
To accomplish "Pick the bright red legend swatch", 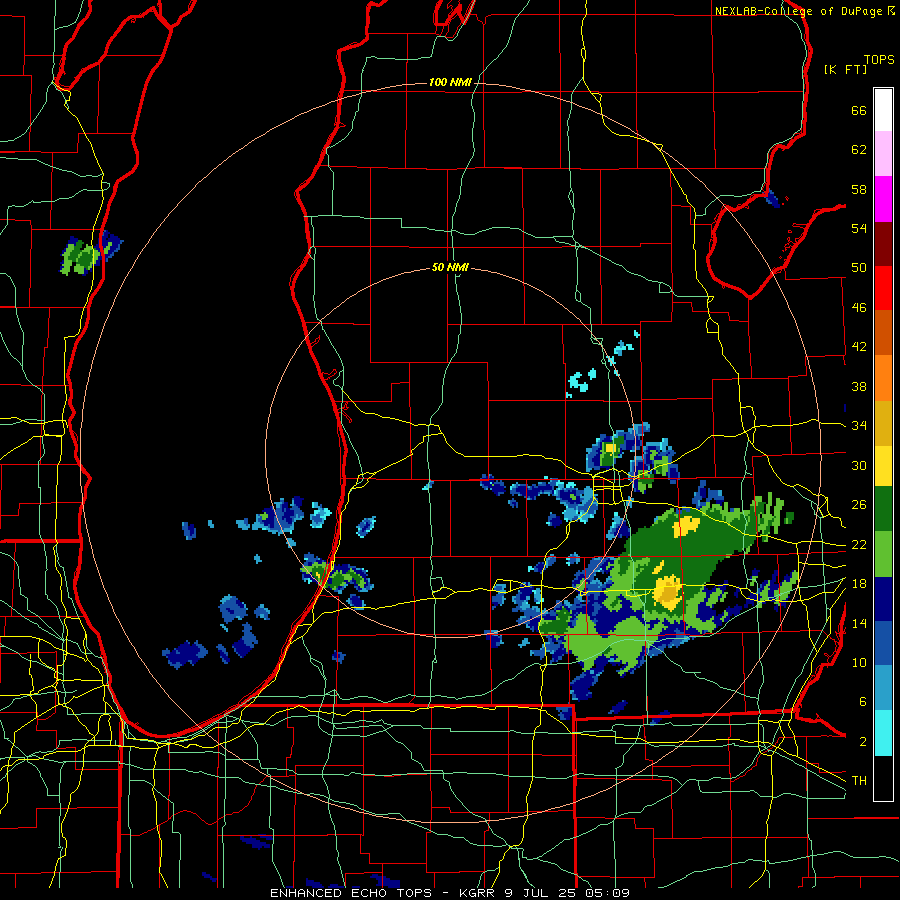I will click(883, 288).
